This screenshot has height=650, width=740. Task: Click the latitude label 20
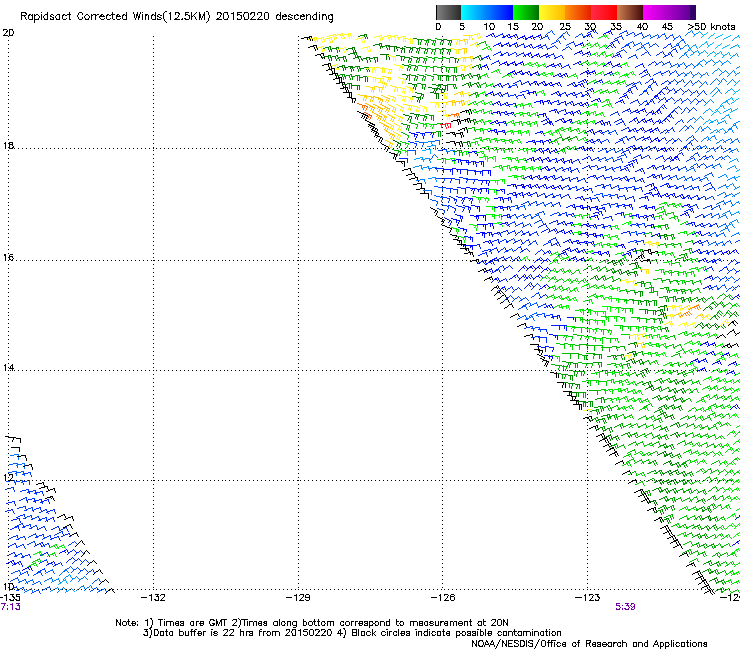[x=8, y=33]
